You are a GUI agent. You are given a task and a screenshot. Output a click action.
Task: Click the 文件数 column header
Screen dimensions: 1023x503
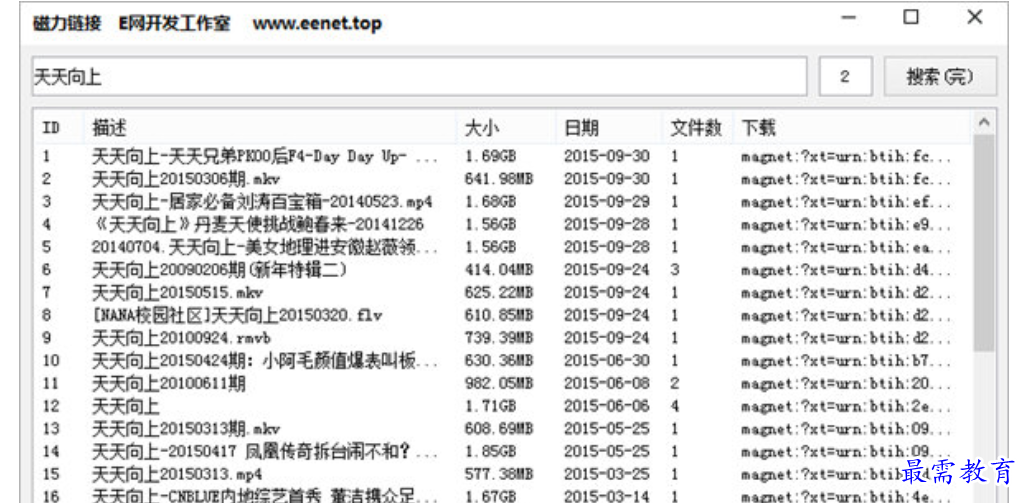(697, 127)
